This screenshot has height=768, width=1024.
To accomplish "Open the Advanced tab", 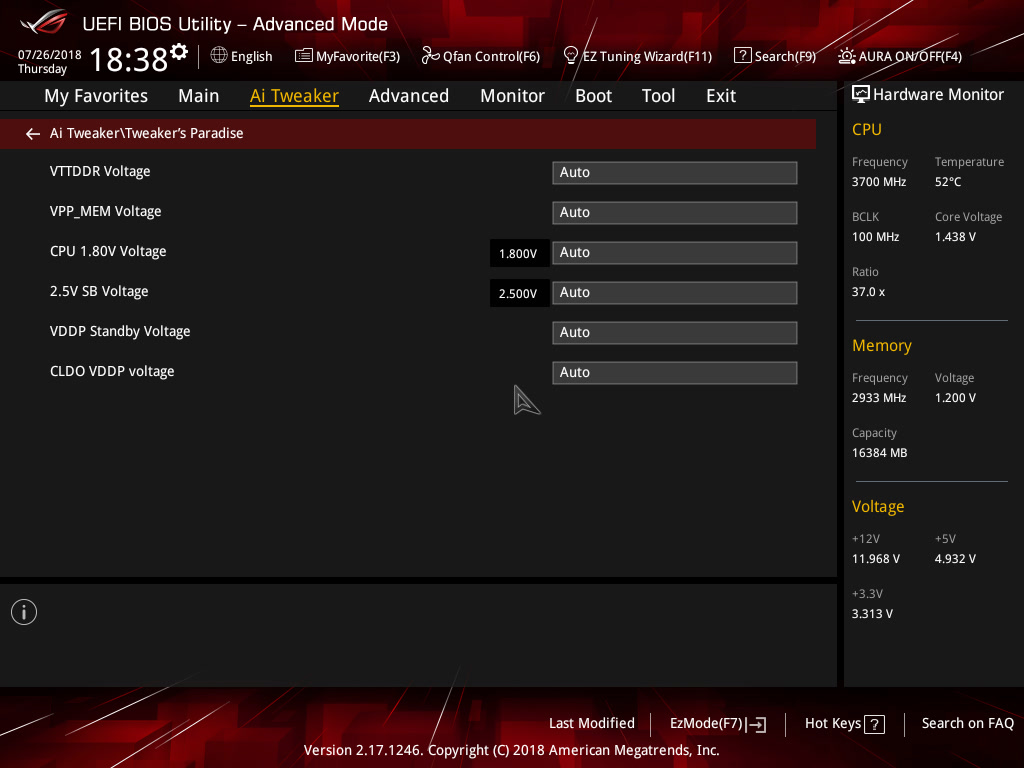I will [x=409, y=96].
